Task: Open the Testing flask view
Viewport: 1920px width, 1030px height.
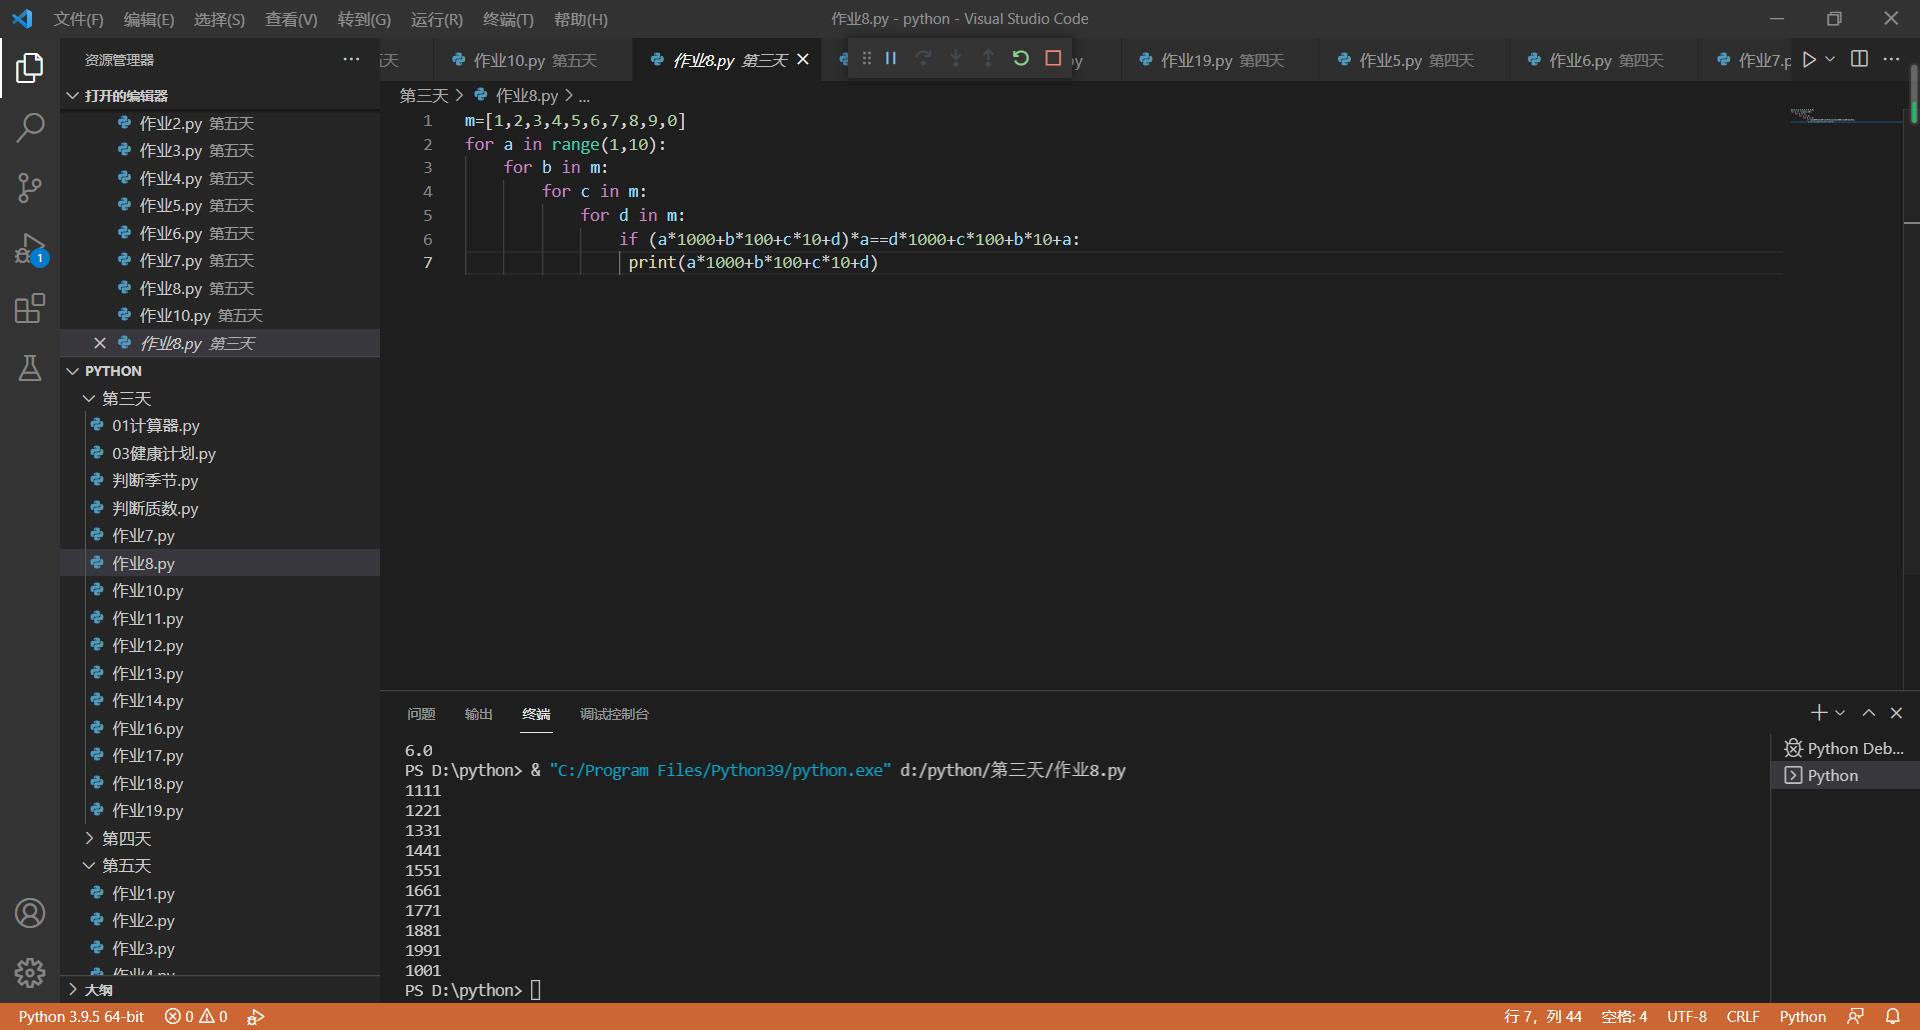Action: pyautogui.click(x=30, y=368)
